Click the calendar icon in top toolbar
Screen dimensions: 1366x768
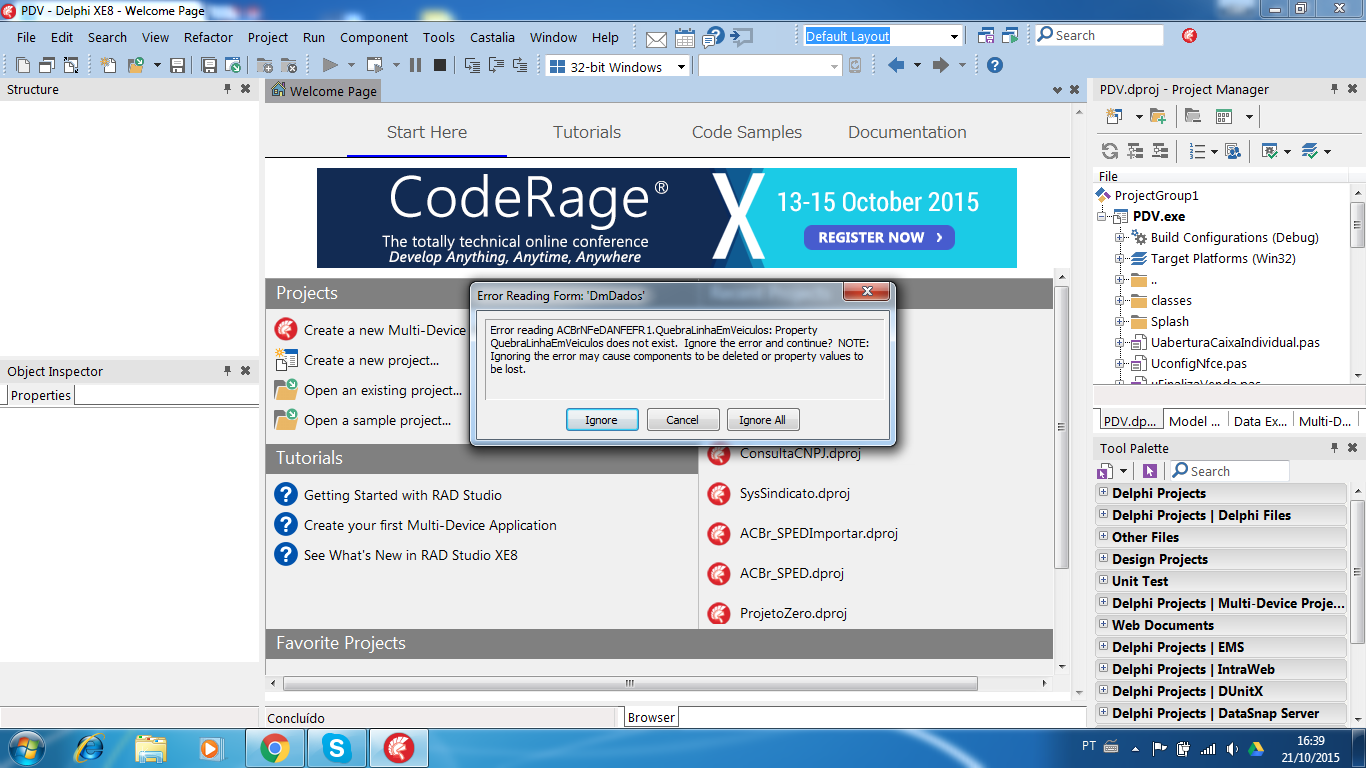tap(685, 38)
